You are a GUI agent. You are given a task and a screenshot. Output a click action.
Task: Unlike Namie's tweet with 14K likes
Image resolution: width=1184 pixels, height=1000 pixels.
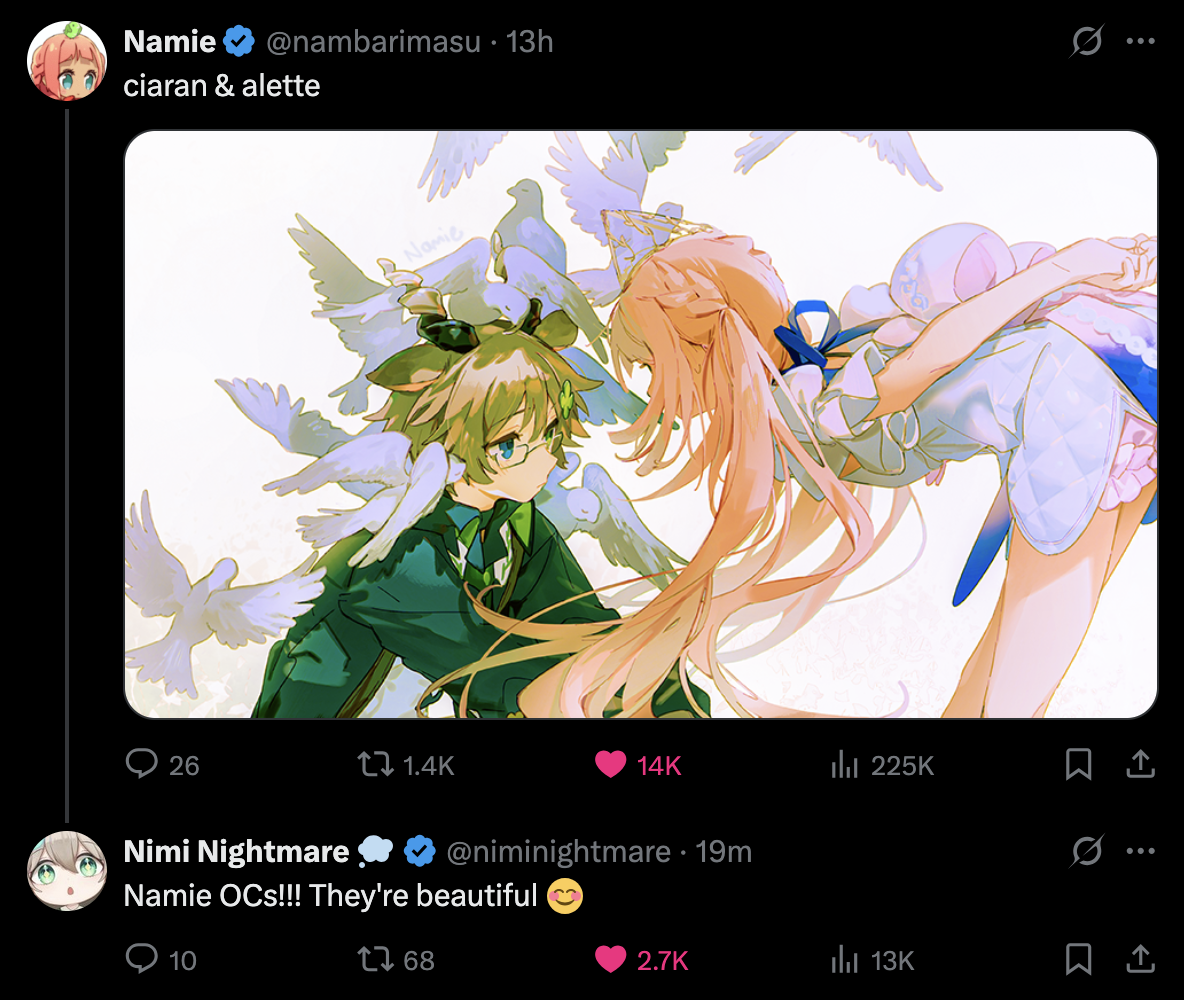[638, 764]
